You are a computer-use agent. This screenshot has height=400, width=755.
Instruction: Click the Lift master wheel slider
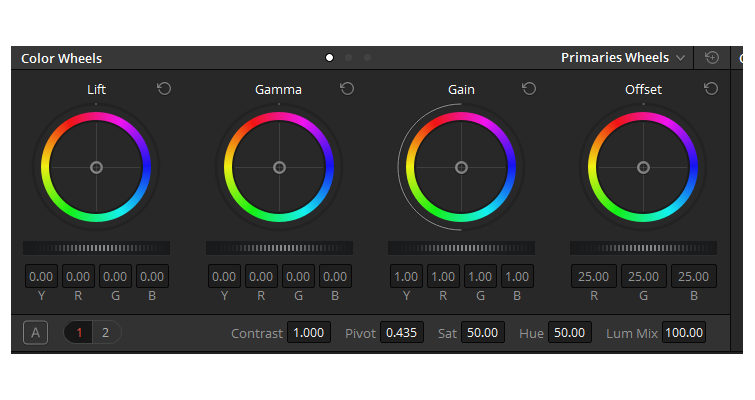coord(97,248)
